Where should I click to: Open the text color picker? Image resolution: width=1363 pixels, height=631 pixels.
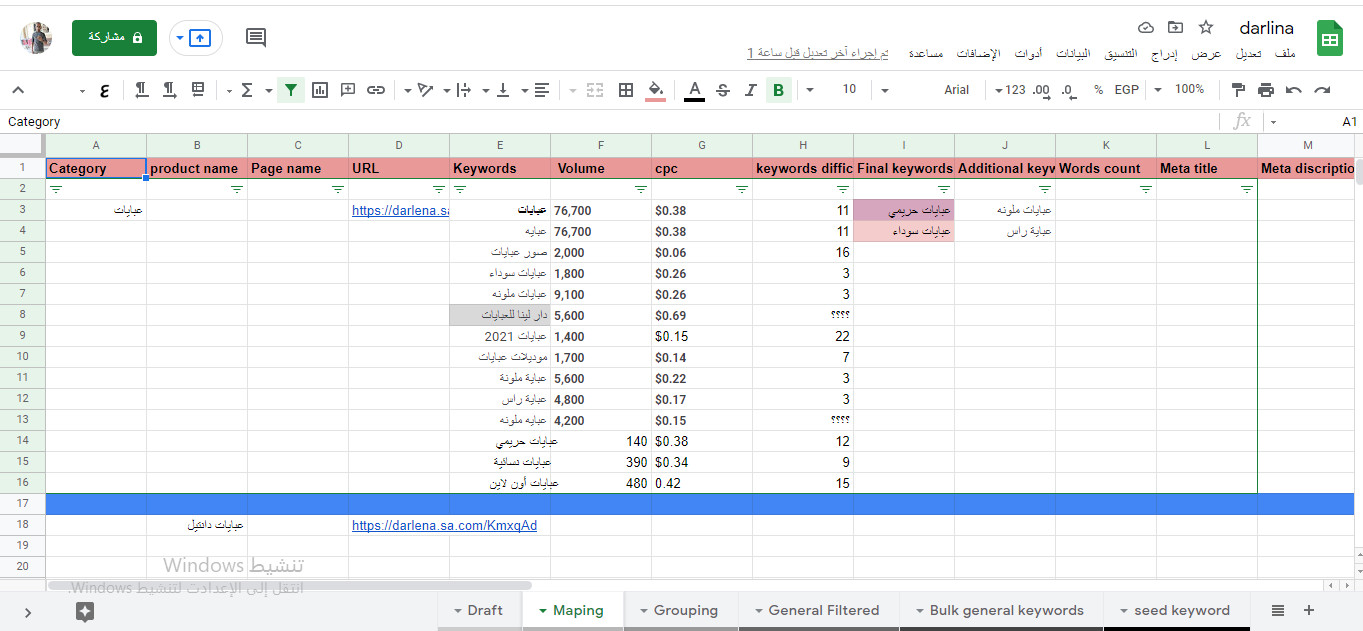click(x=693, y=89)
